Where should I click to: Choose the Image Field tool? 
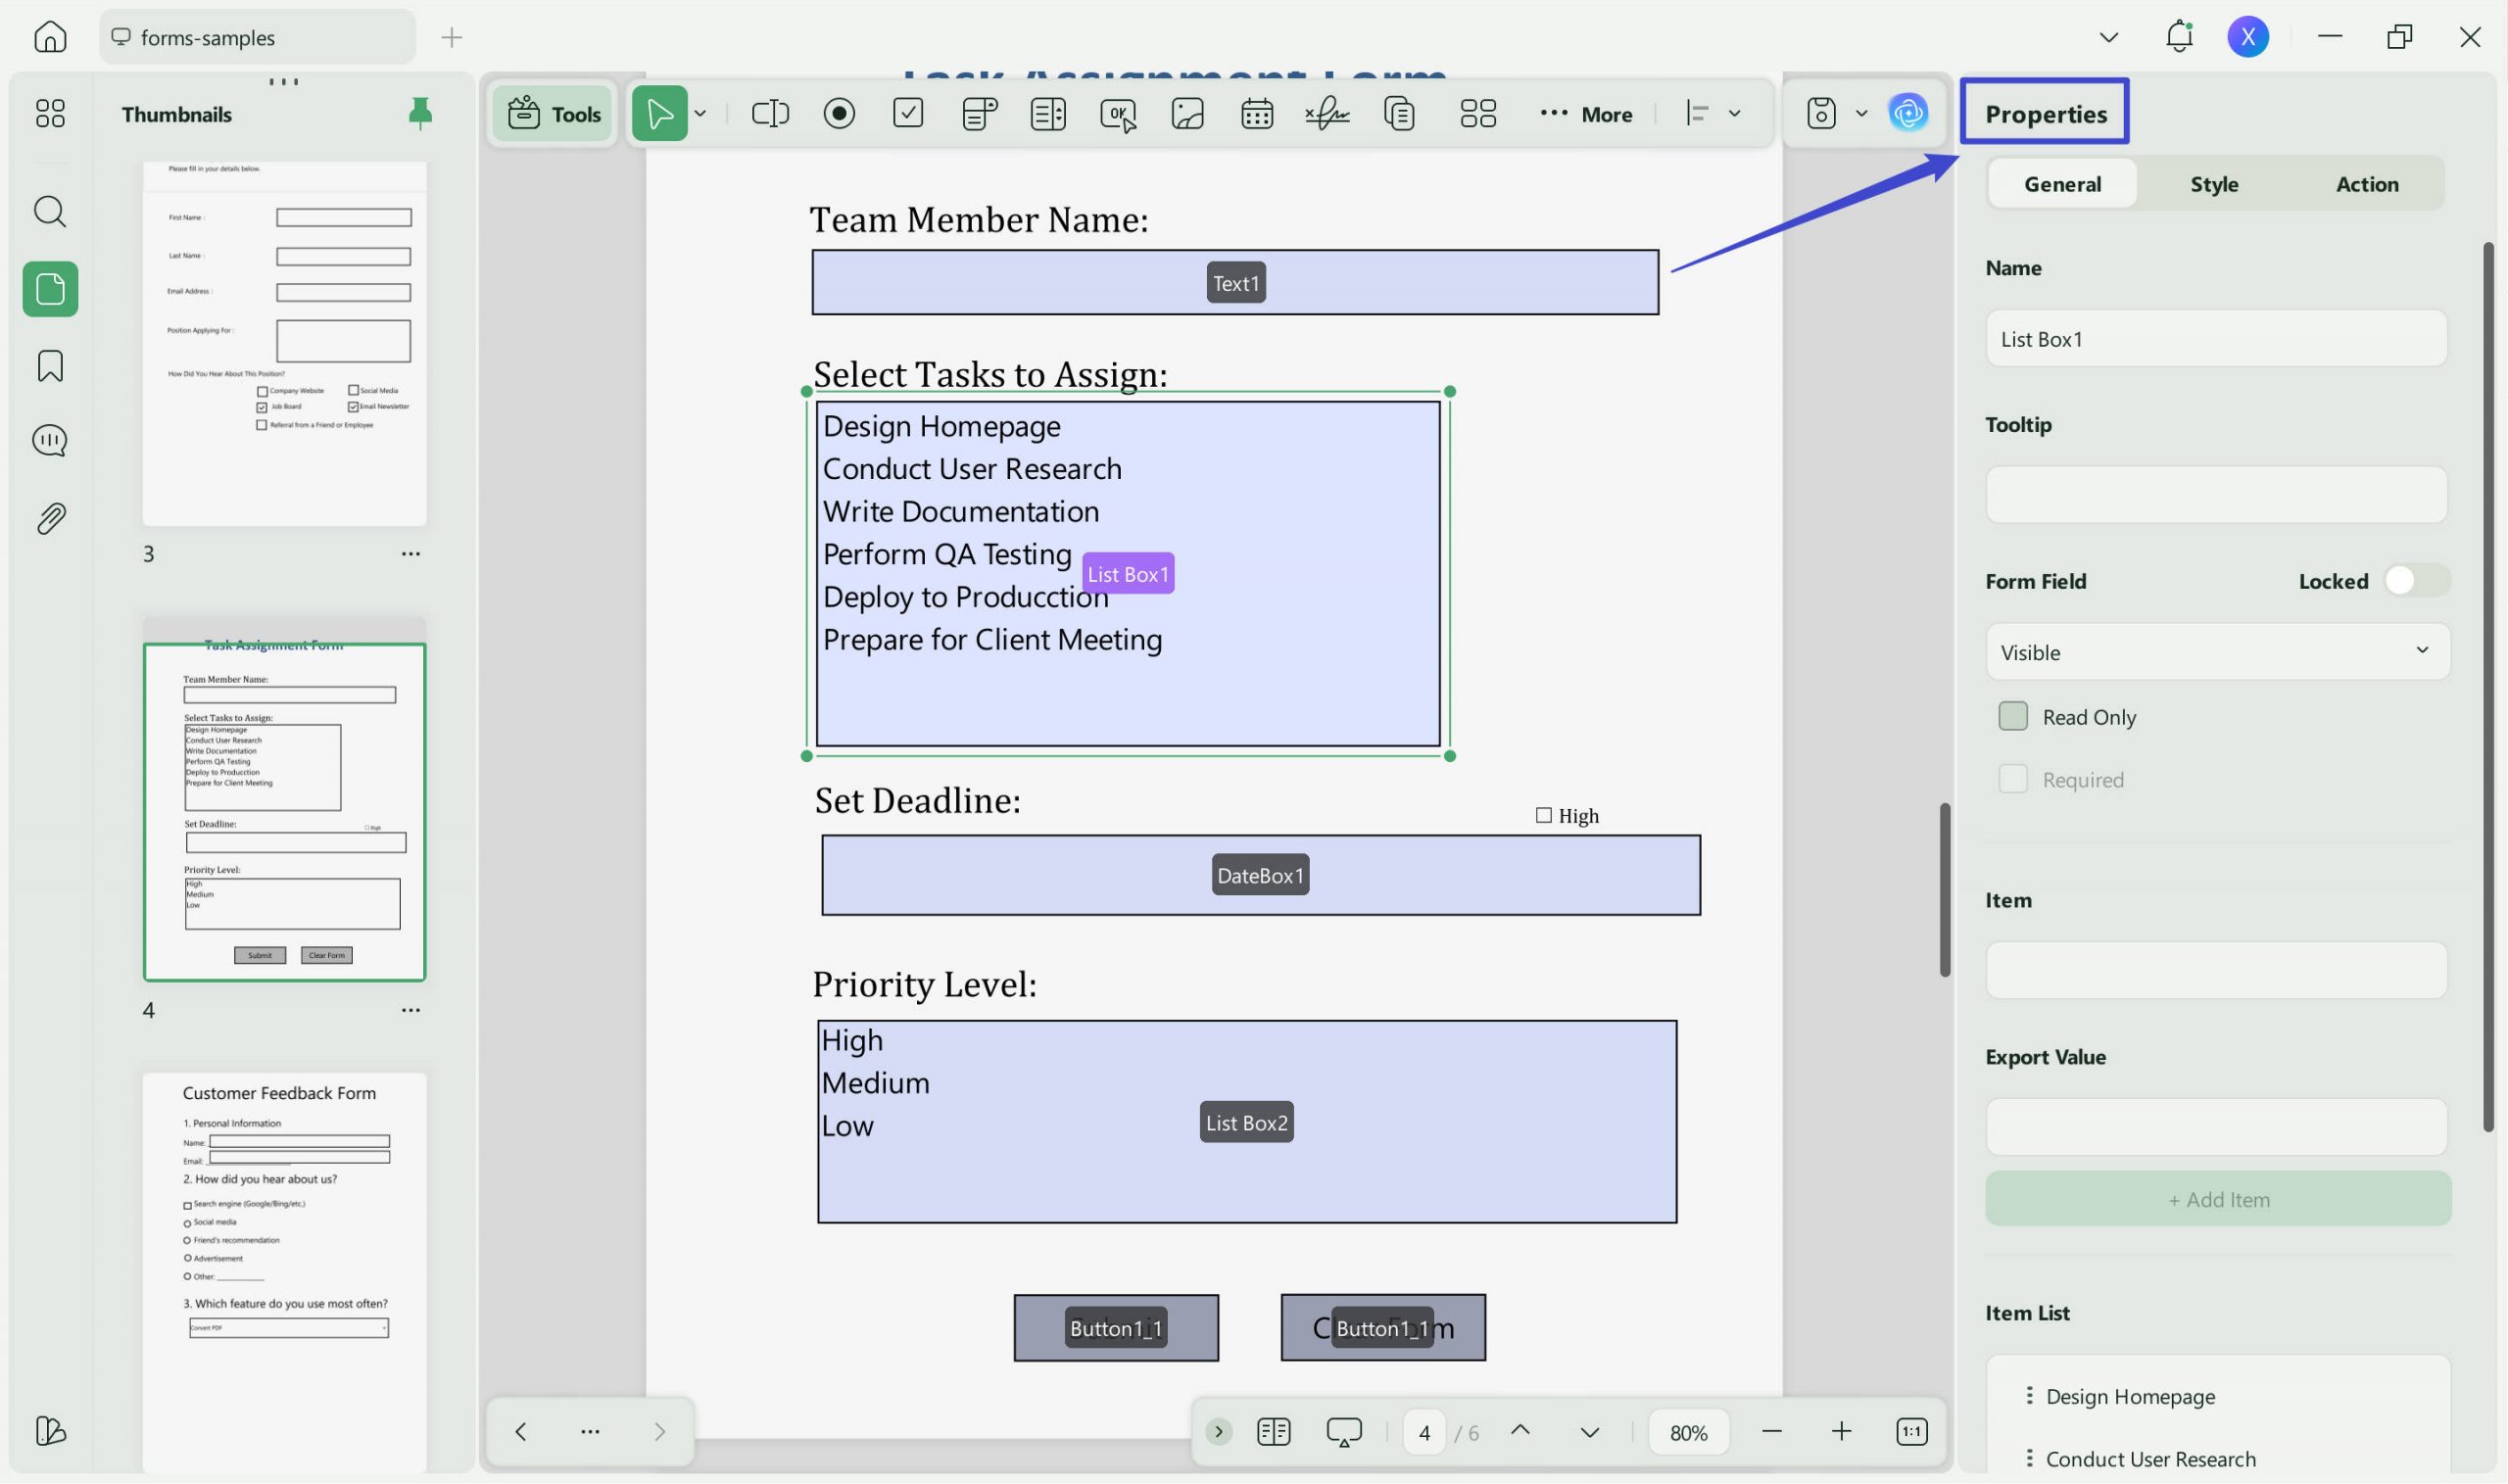(1187, 113)
